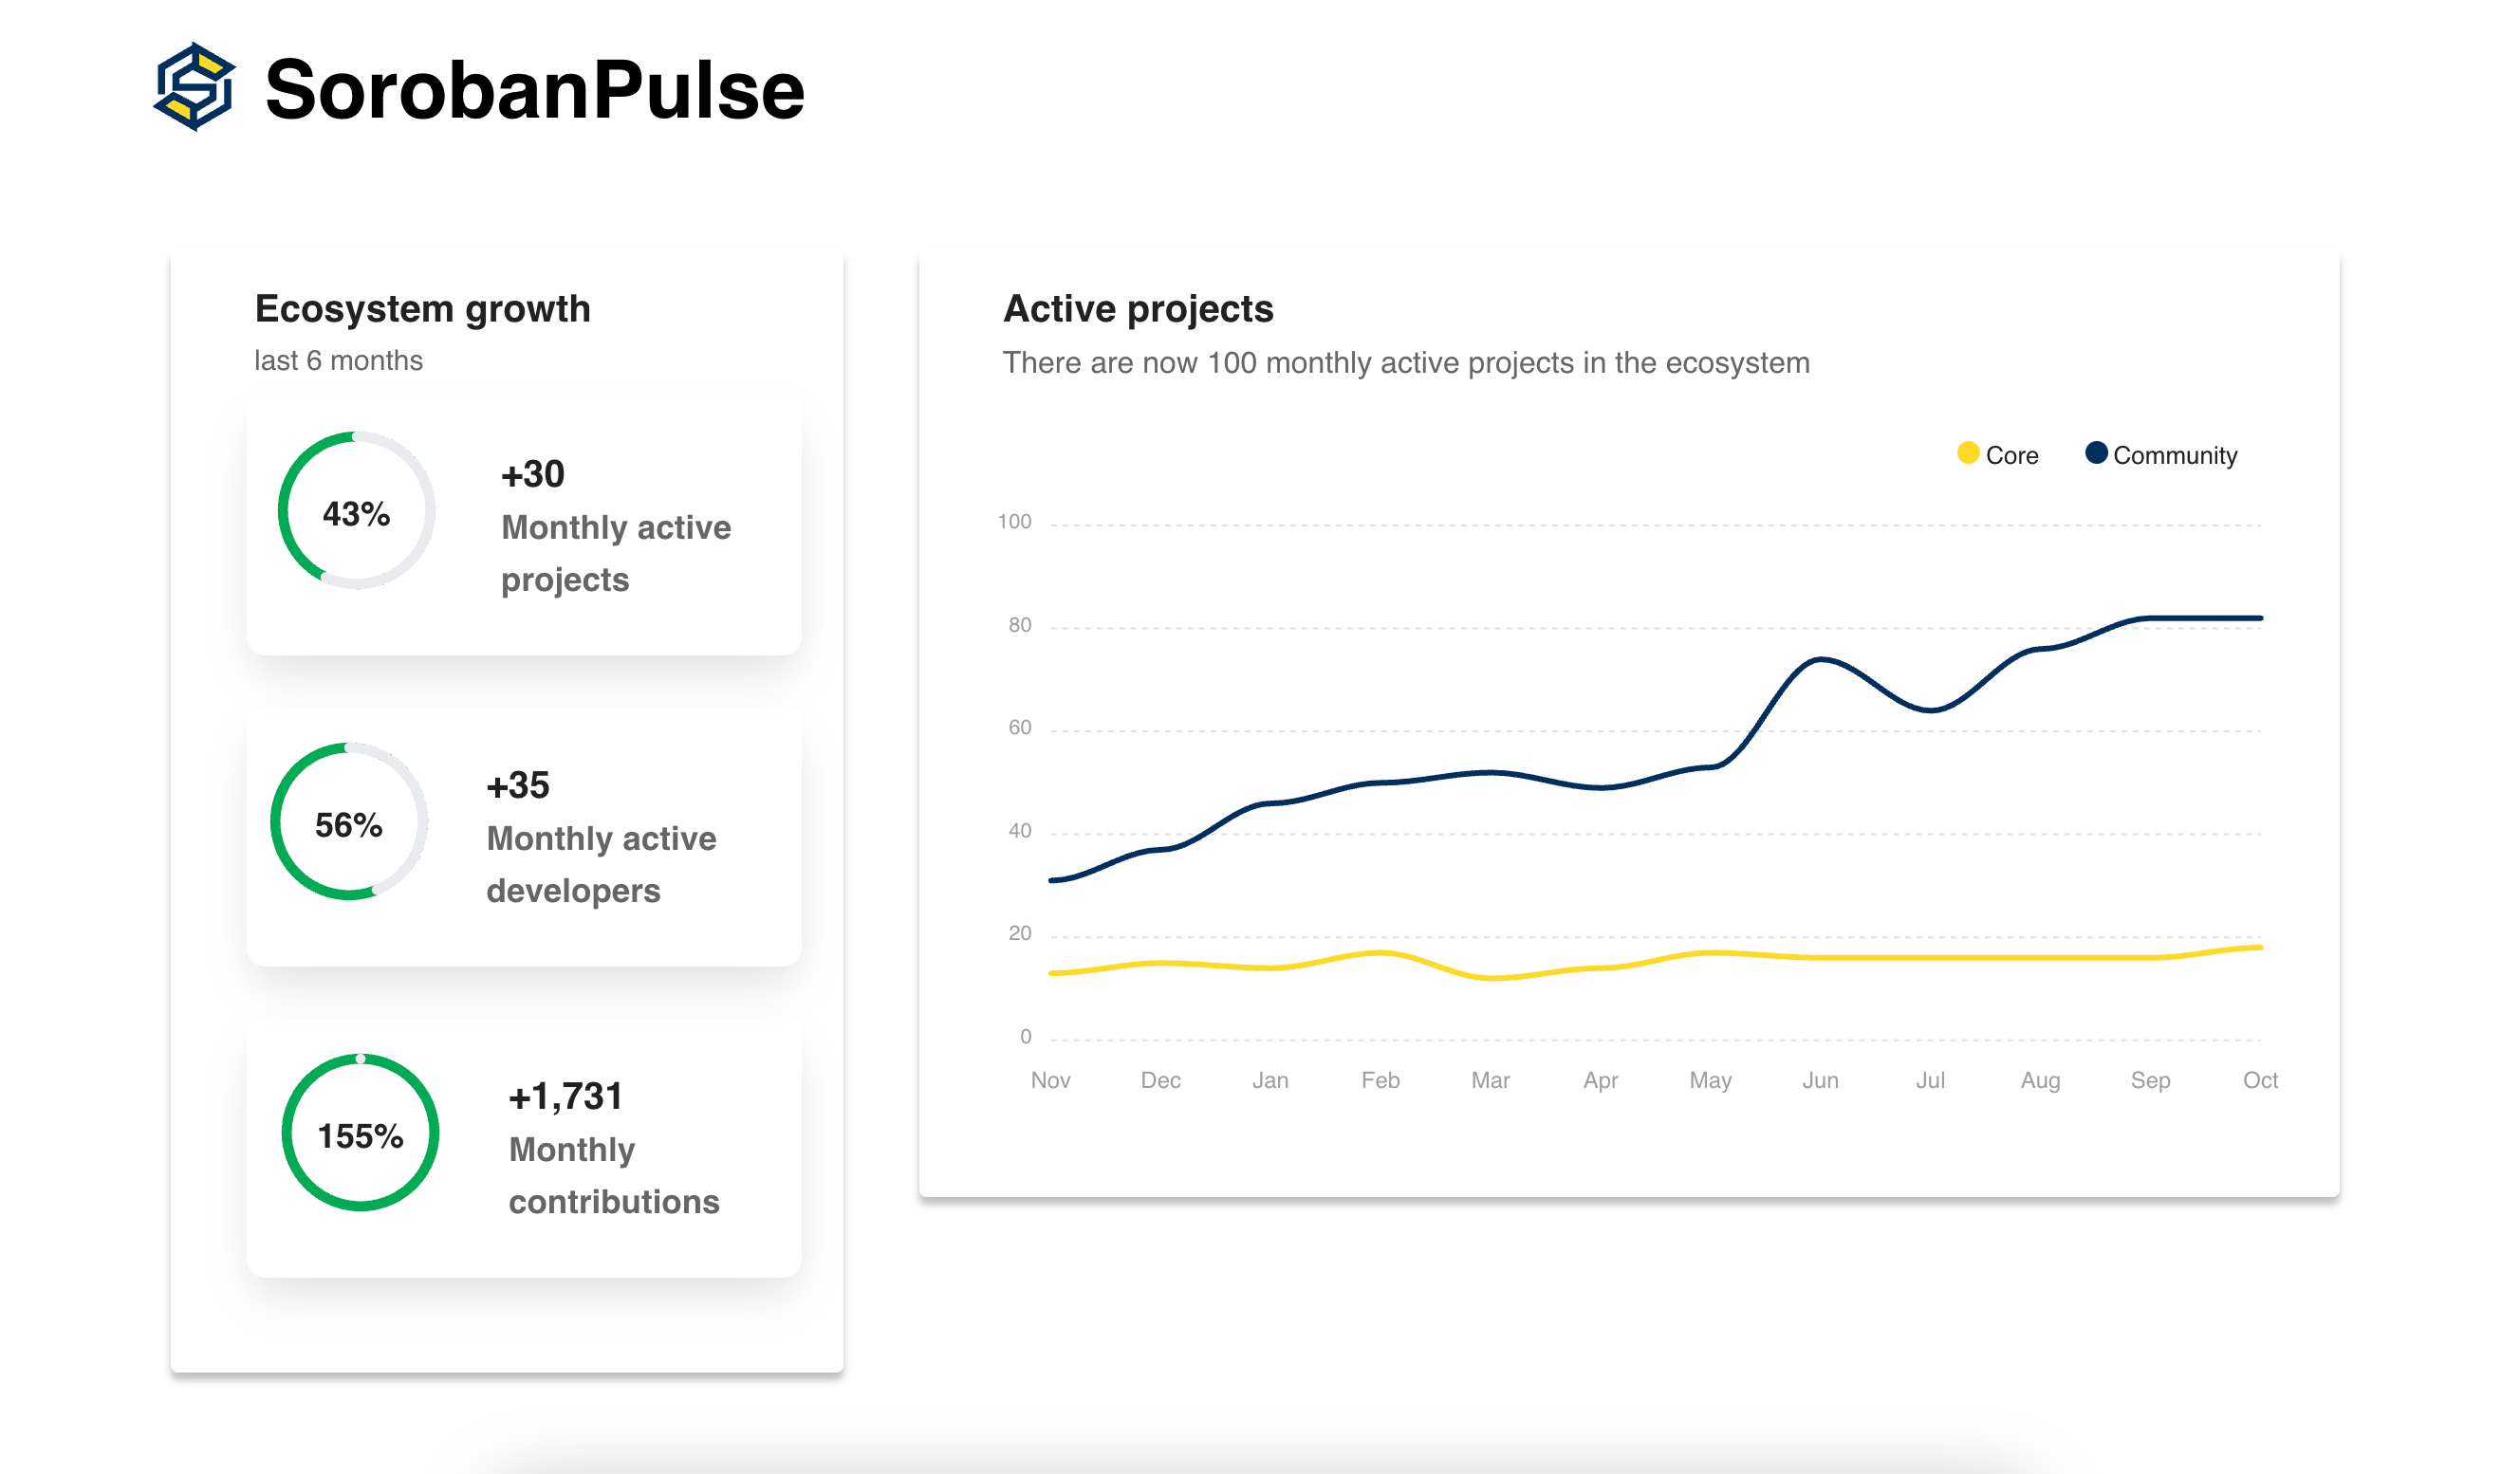Click the +1,731 contributions figure
Image resolution: width=2520 pixels, height=1474 pixels.
pyautogui.click(x=565, y=1096)
